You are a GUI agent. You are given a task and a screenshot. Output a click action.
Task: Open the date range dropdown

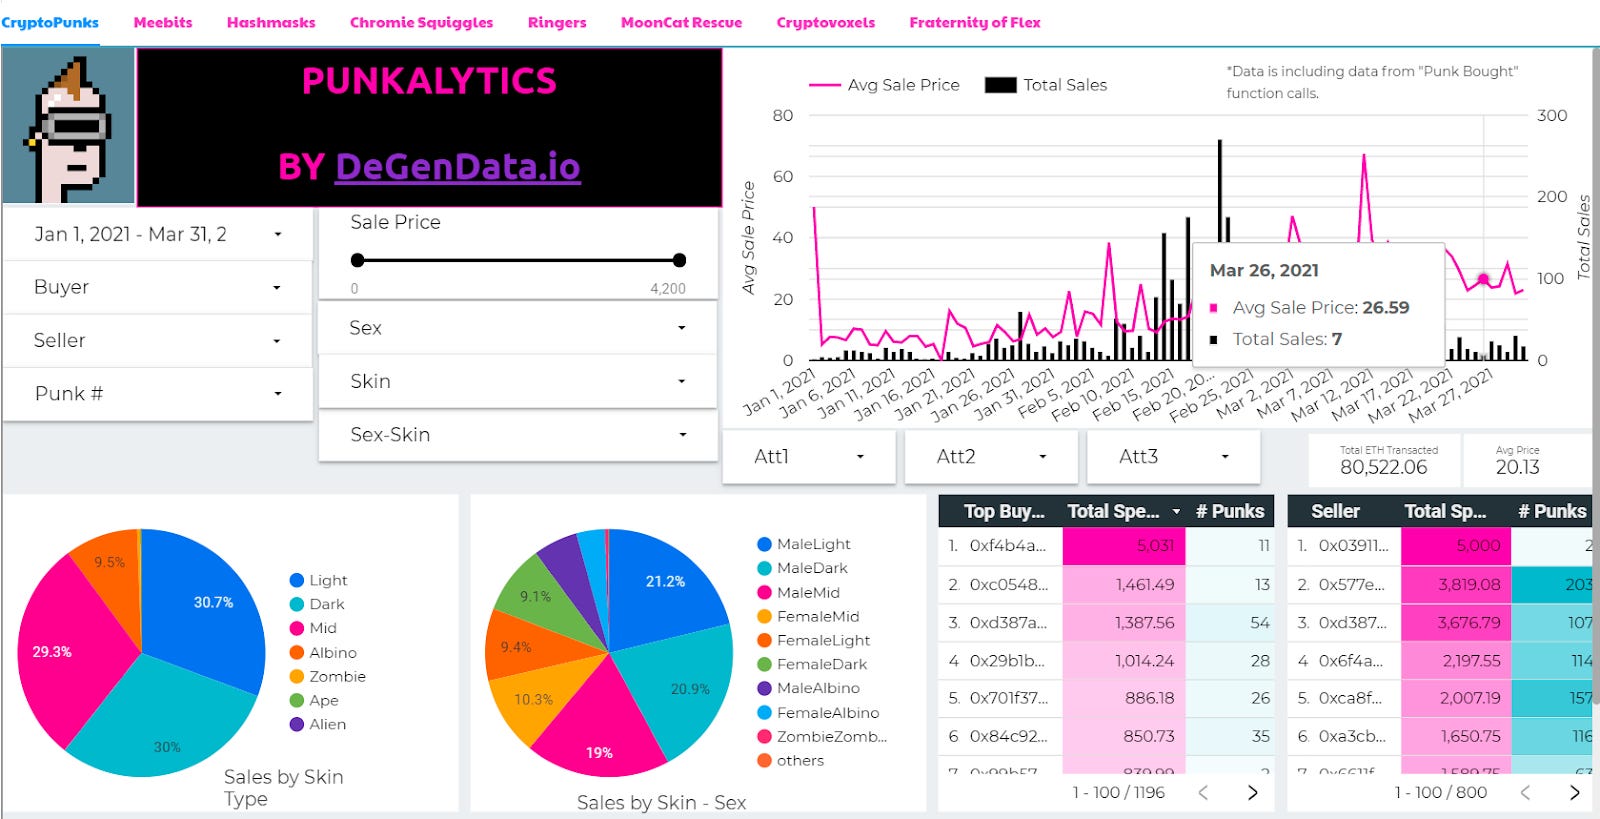point(158,234)
